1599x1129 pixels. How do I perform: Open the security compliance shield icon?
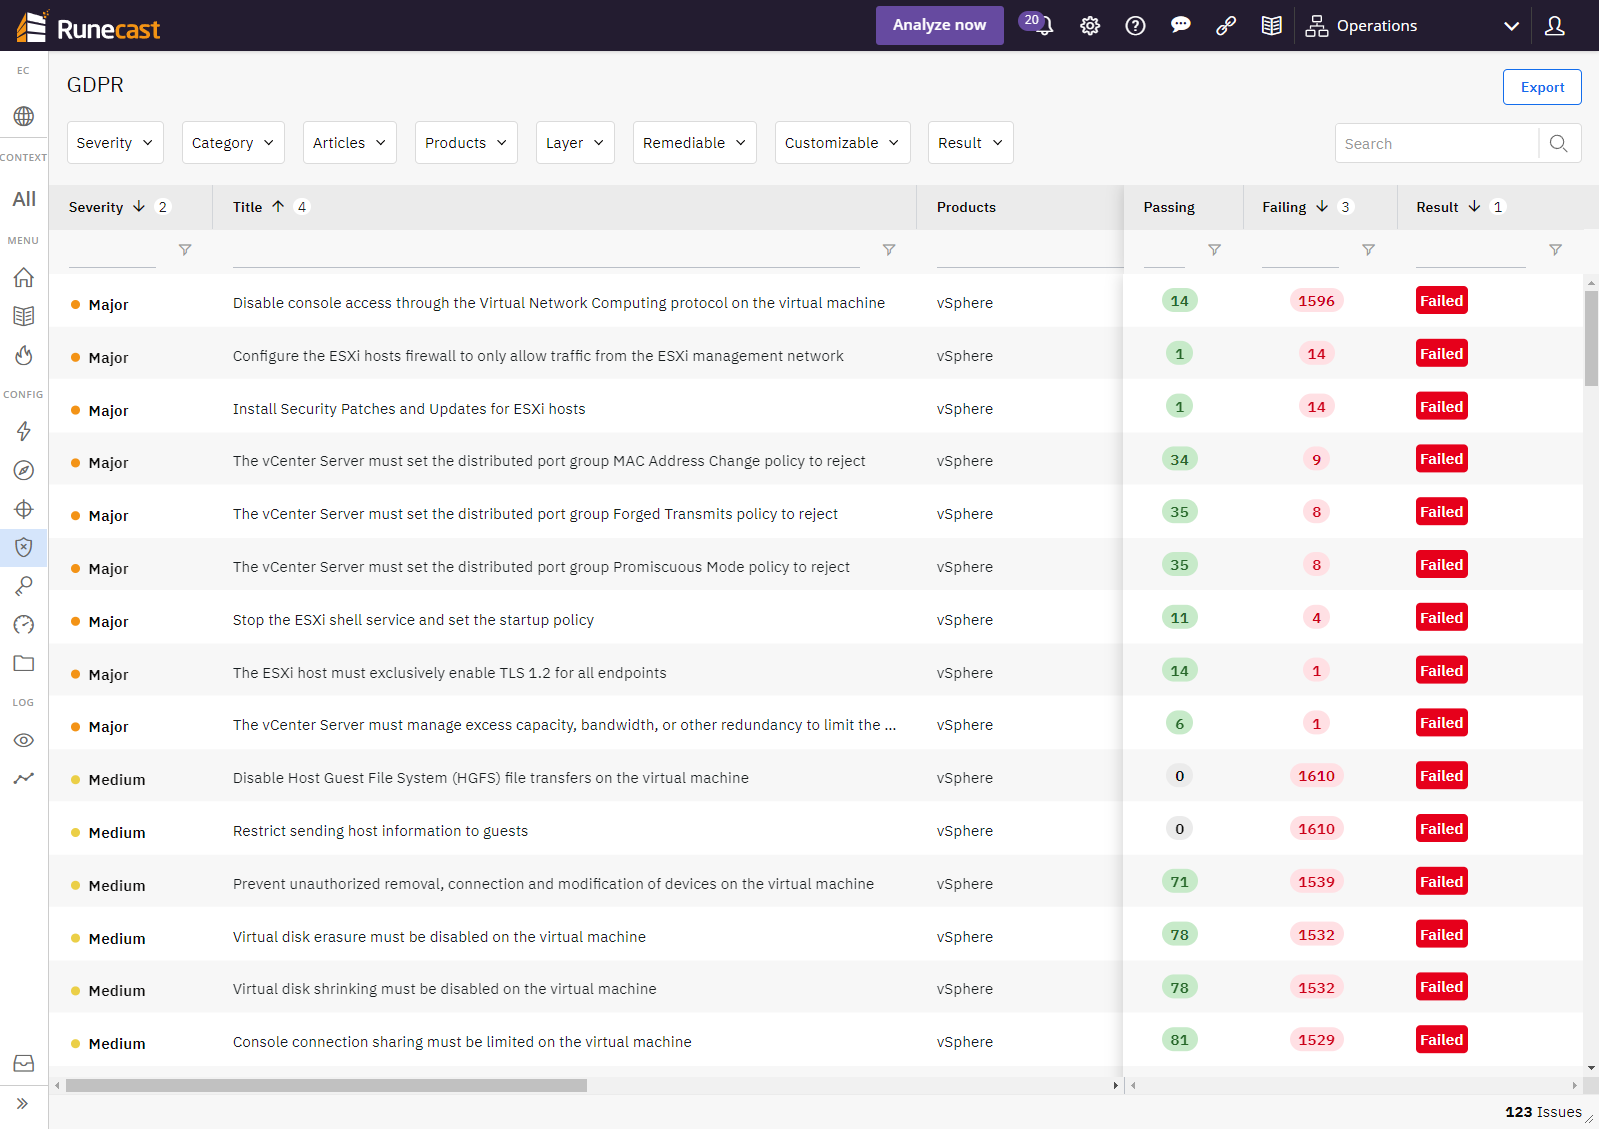coord(24,547)
